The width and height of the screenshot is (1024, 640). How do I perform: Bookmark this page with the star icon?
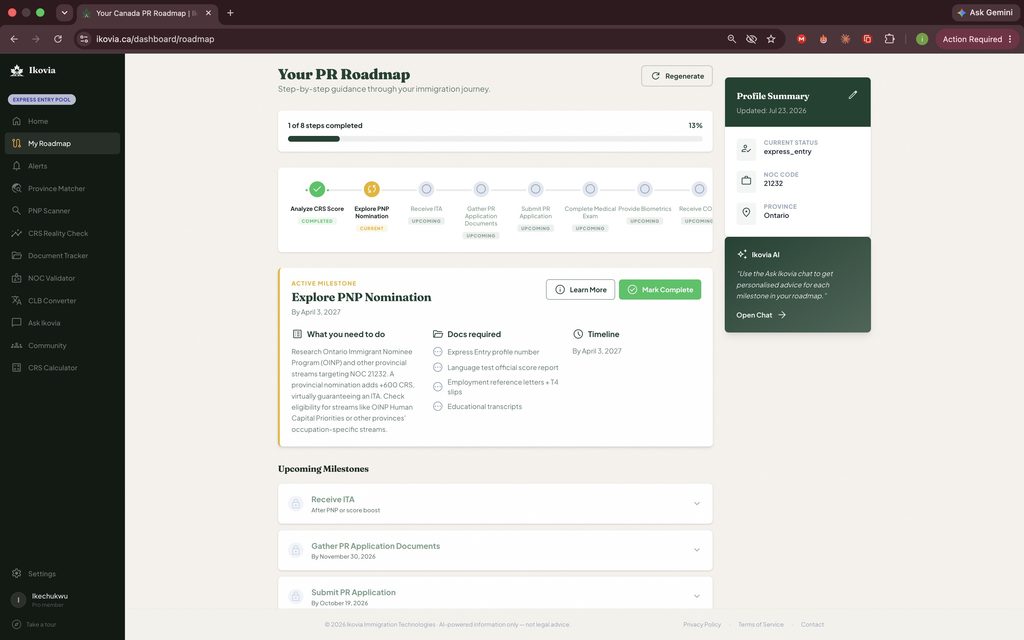771,39
